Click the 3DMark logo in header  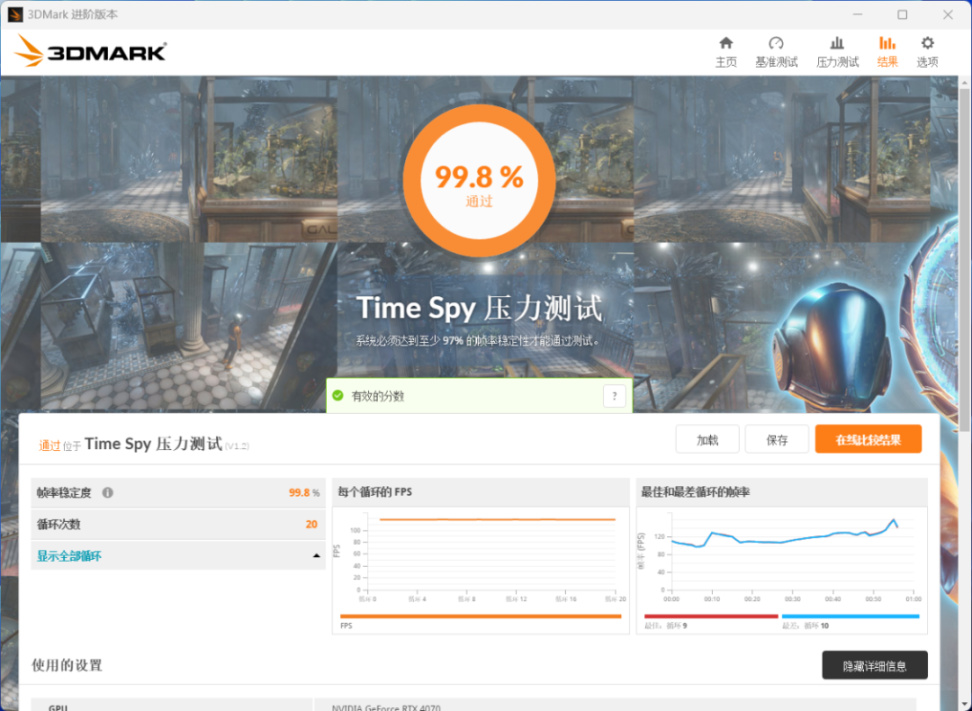point(91,51)
